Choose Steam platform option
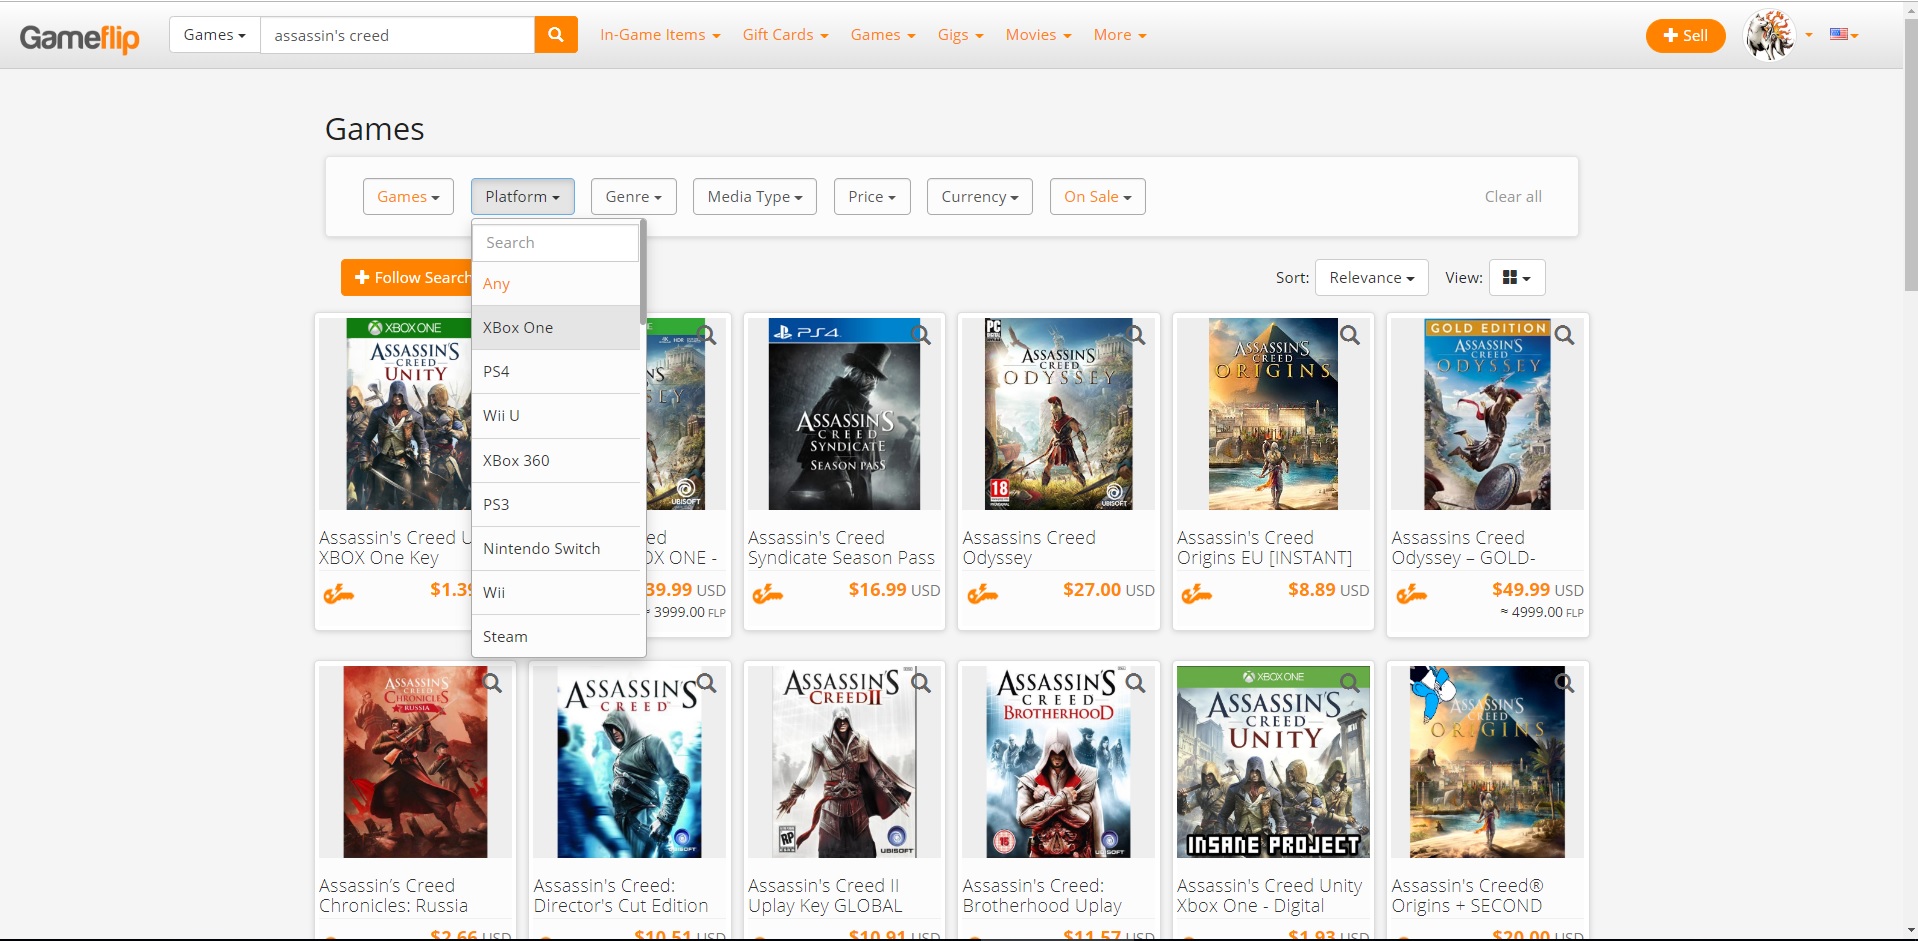 pyautogui.click(x=556, y=637)
